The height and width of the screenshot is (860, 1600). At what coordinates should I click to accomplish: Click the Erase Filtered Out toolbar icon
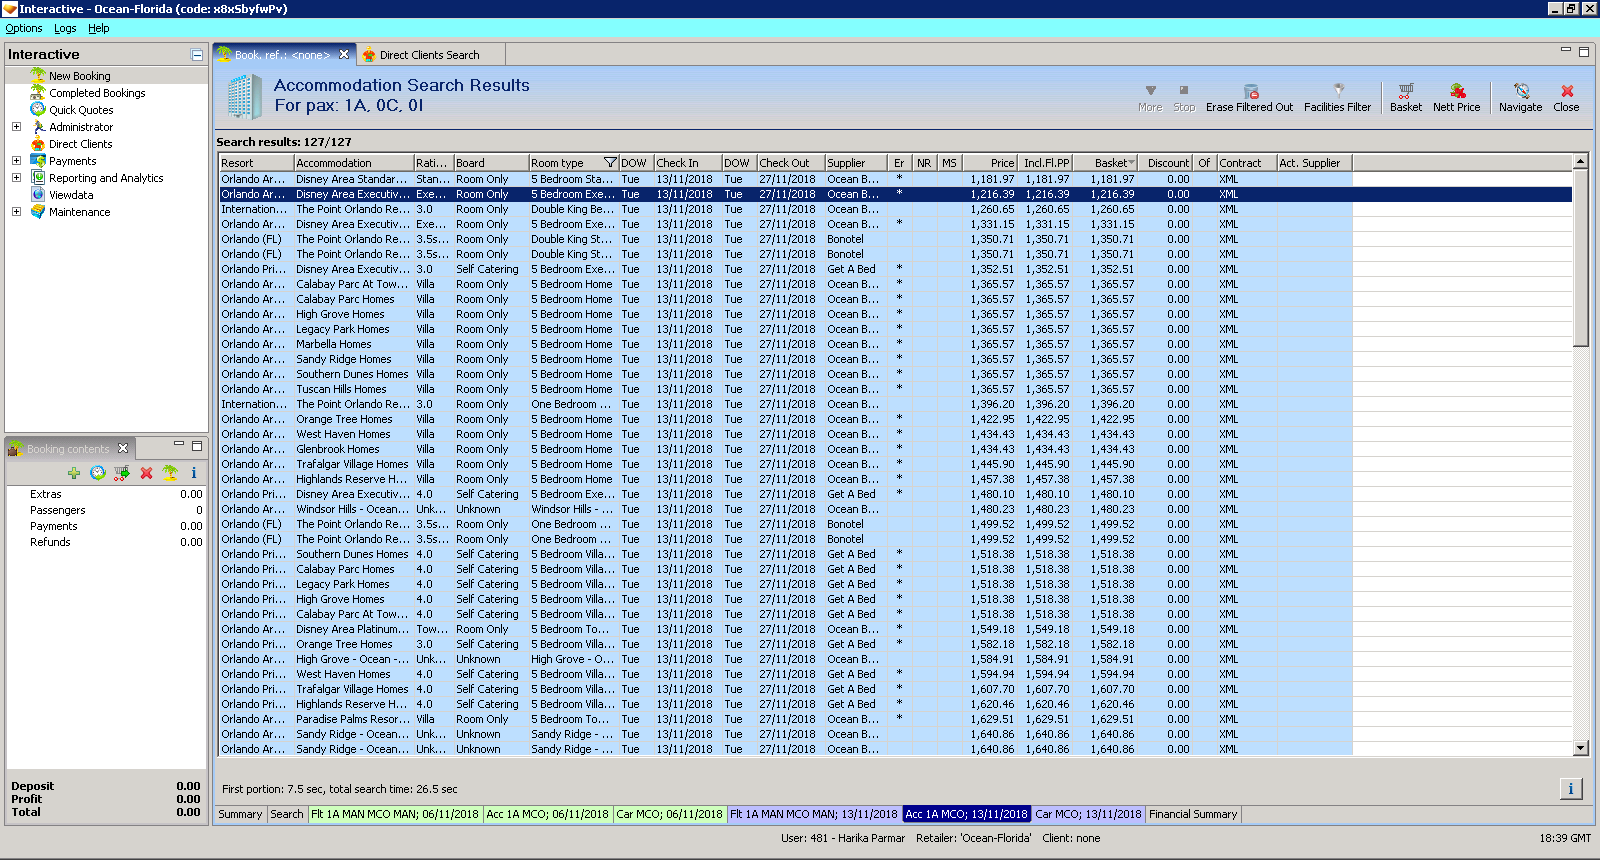[1250, 91]
